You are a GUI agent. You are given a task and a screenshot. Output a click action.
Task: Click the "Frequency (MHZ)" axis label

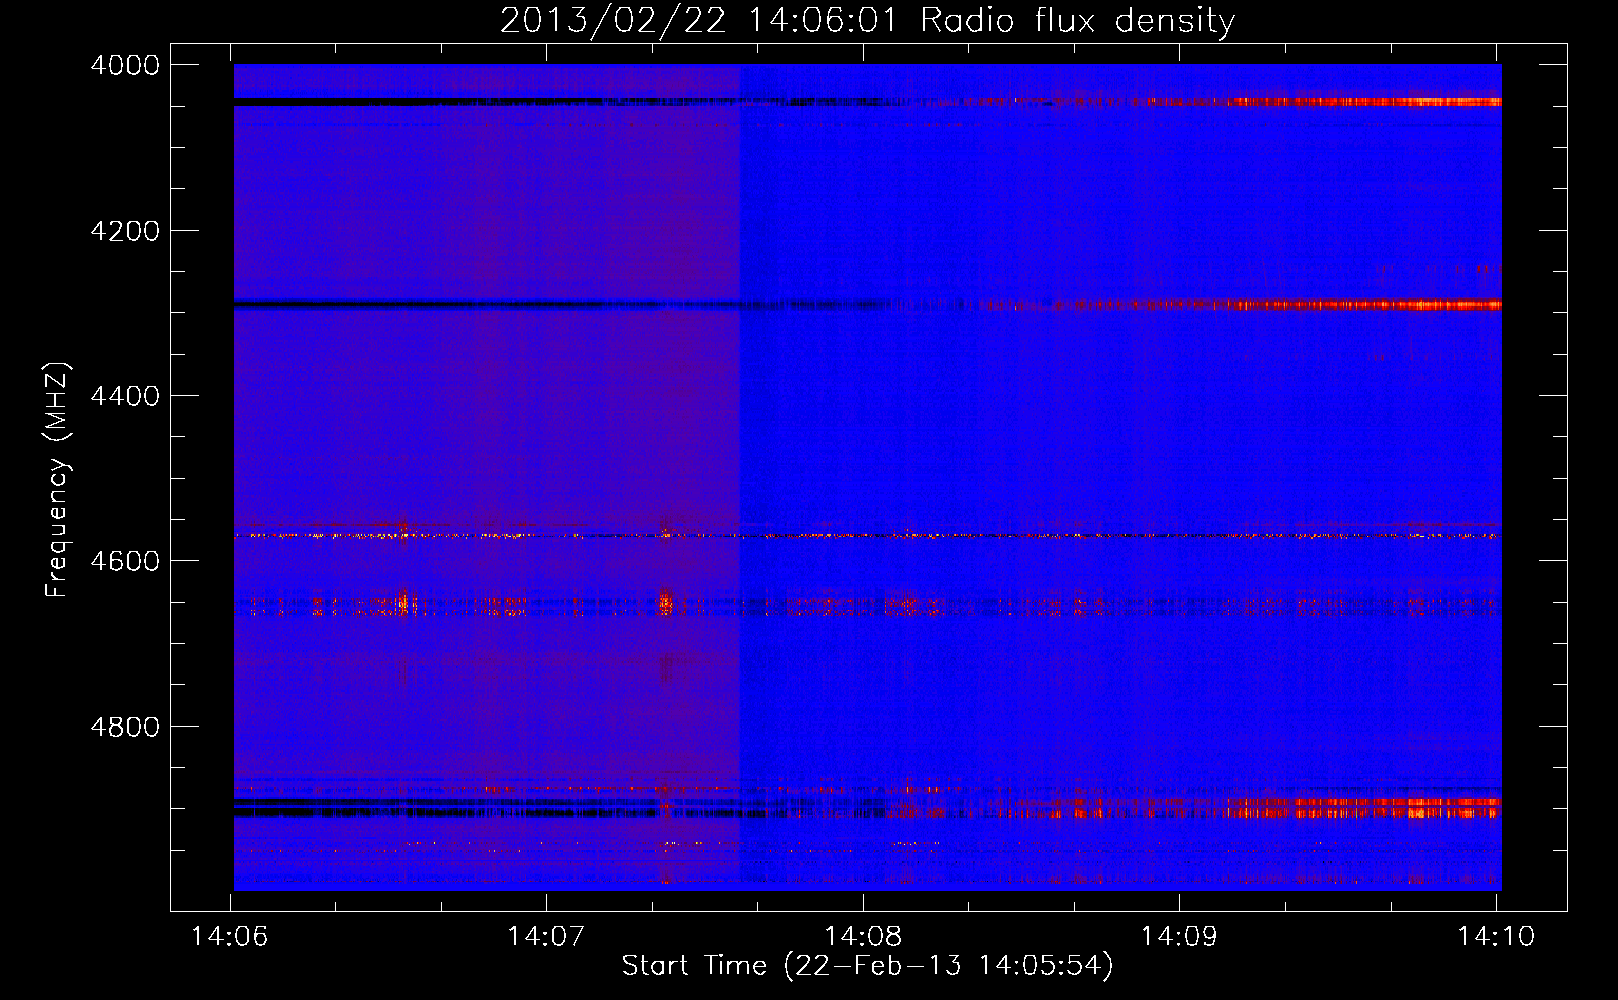(x=58, y=480)
